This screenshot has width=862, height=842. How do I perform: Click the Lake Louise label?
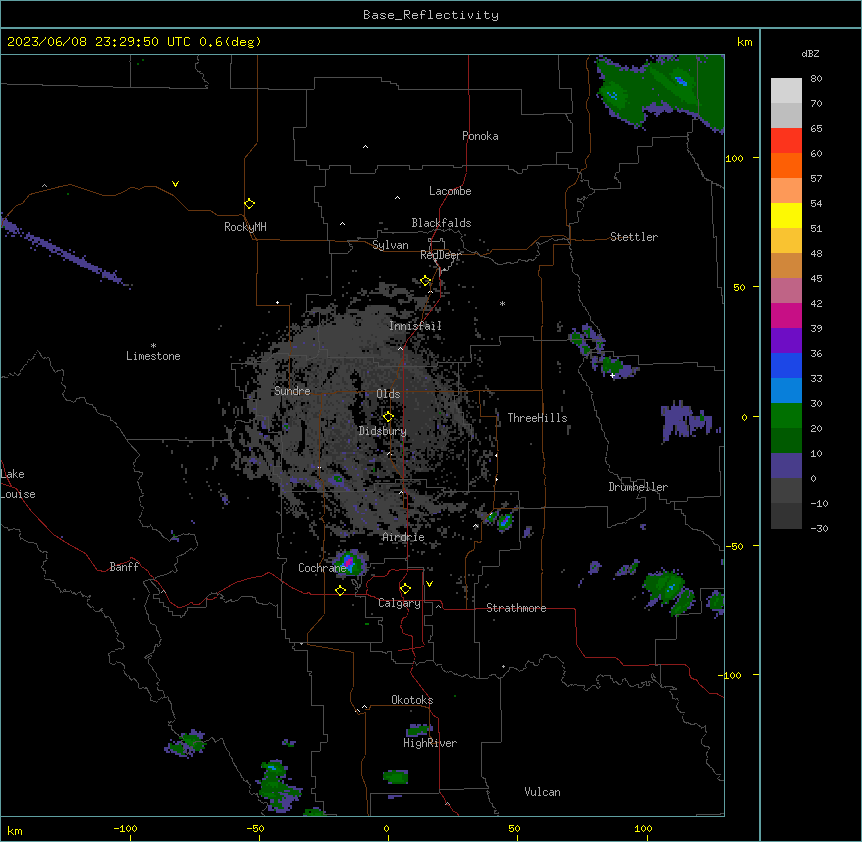[18, 484]
